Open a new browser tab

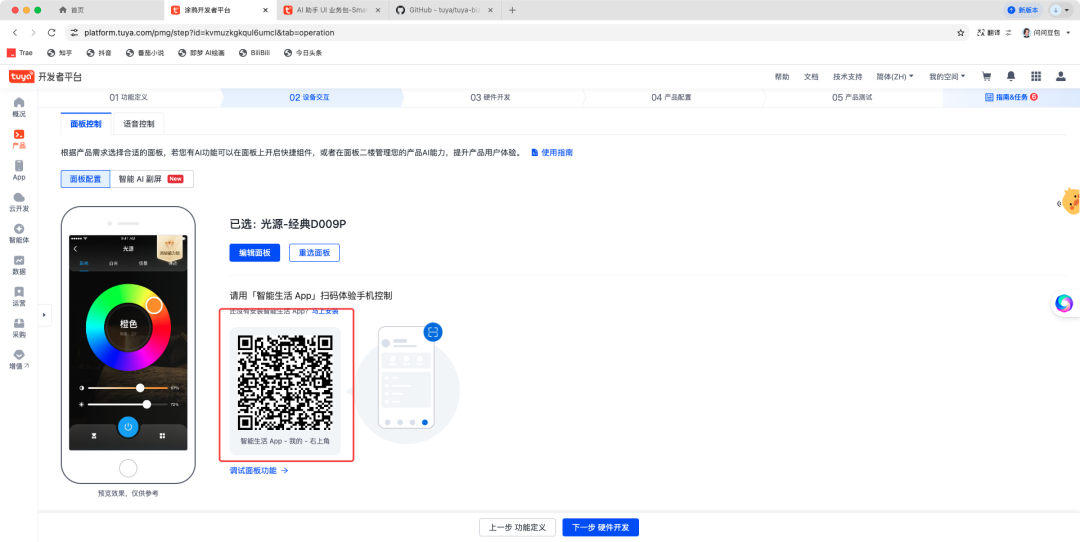tap(512, 10)
